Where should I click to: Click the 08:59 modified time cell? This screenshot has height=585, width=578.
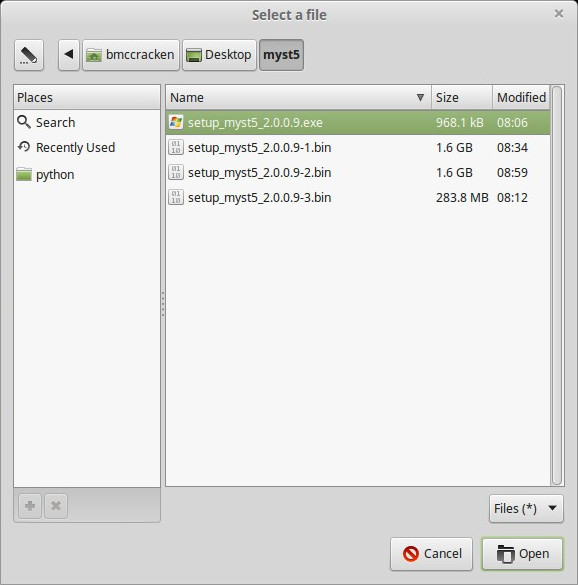[512, 172]
